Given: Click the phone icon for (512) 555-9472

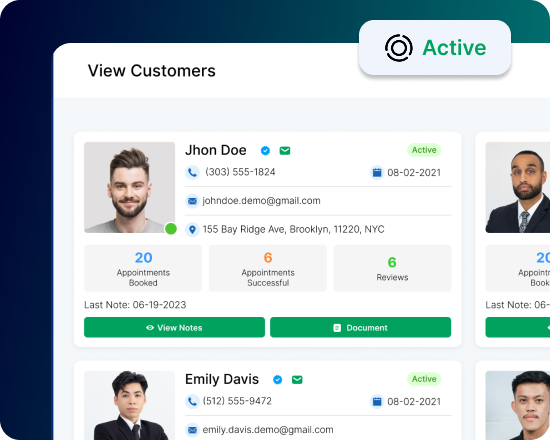Looking at the screenshot, I should click(x=192, y=401).
